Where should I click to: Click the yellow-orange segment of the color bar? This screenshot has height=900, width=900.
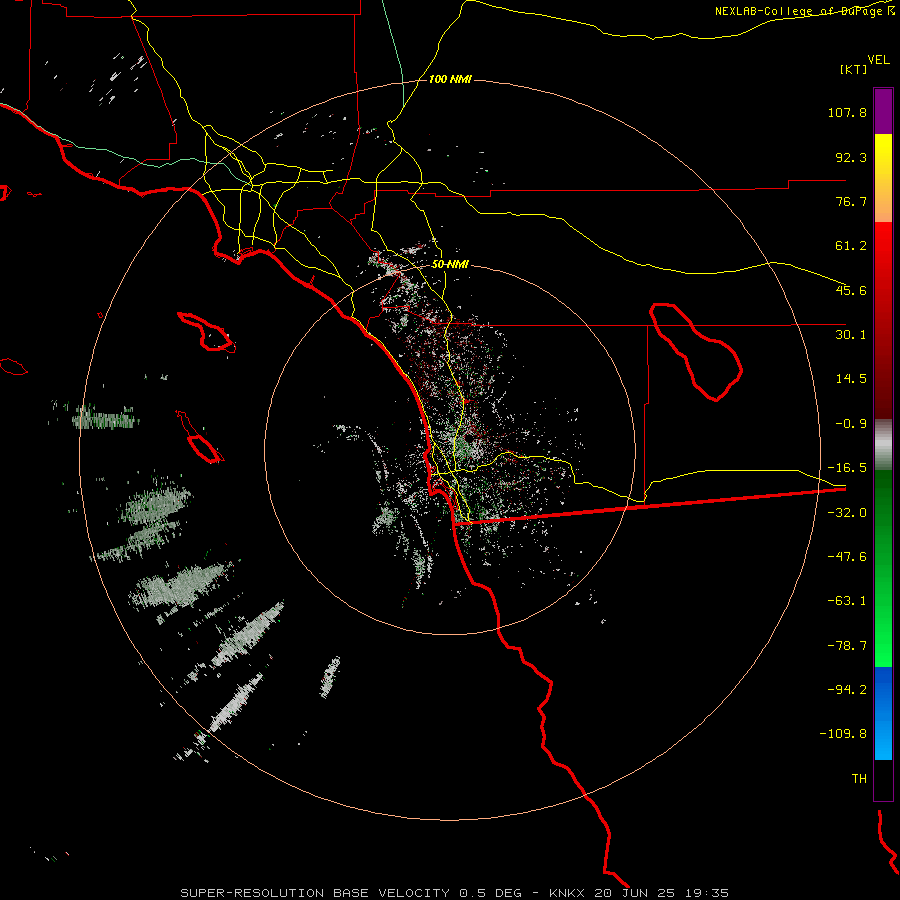(883, 178)
